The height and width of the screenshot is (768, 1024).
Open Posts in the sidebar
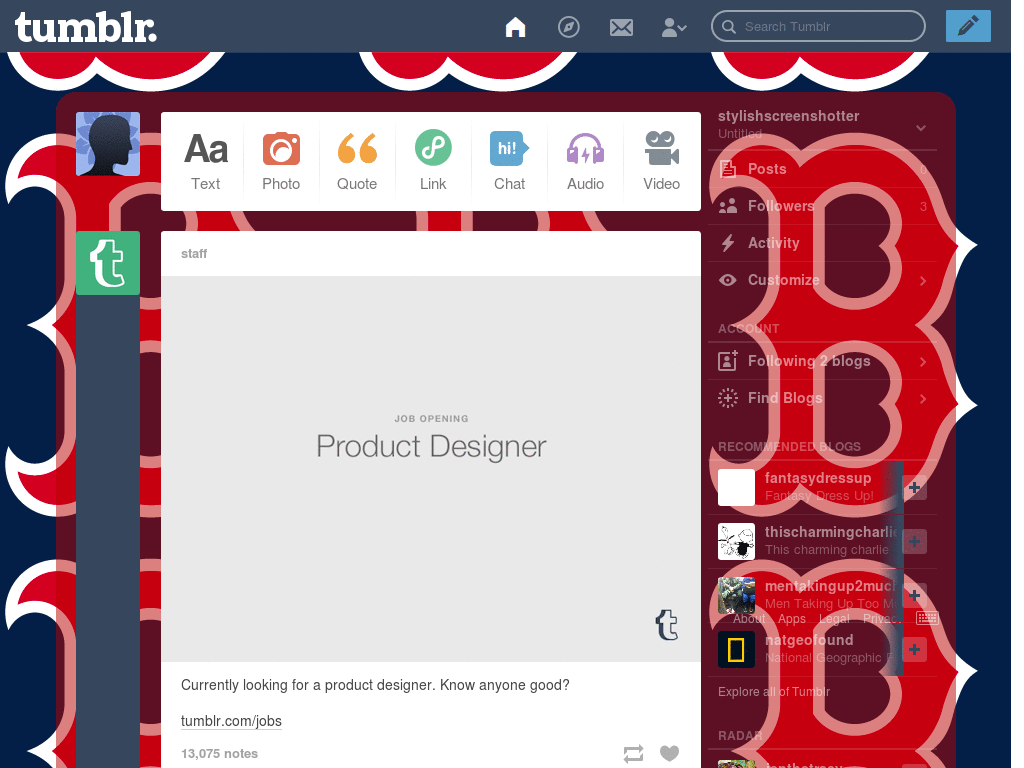(x=823, y=169)
